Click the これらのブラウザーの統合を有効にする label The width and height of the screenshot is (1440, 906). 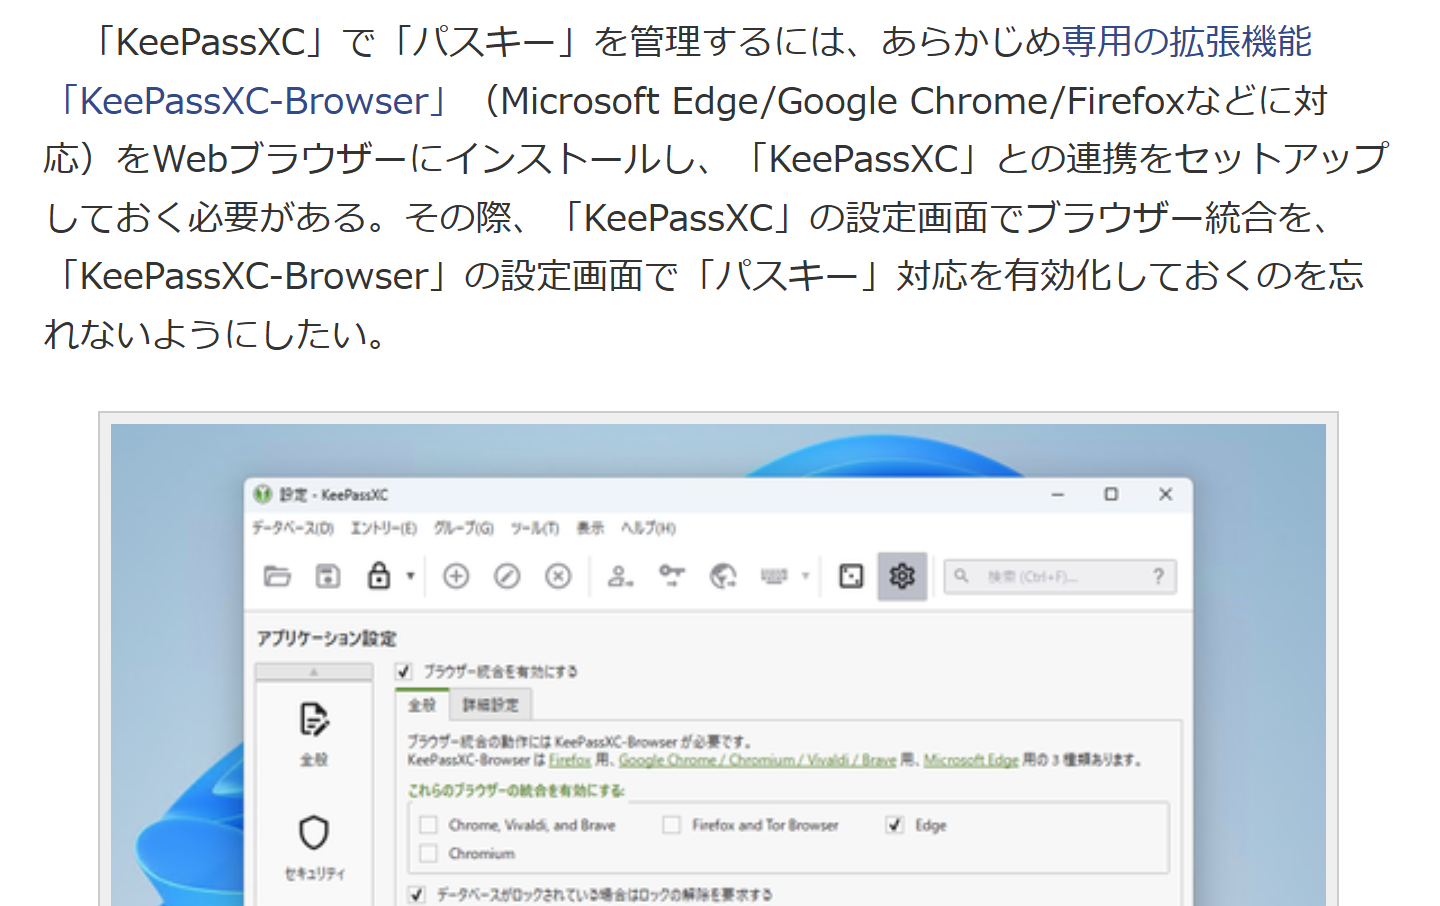[x=516, y=790]
